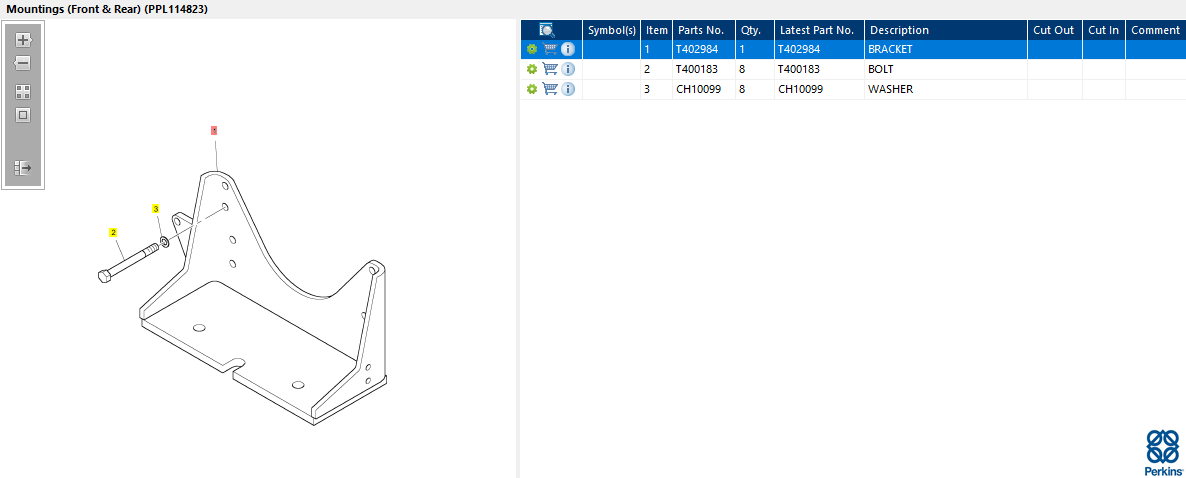
Task: Click green gear icon for BOLT row
Action: [532, 69]
